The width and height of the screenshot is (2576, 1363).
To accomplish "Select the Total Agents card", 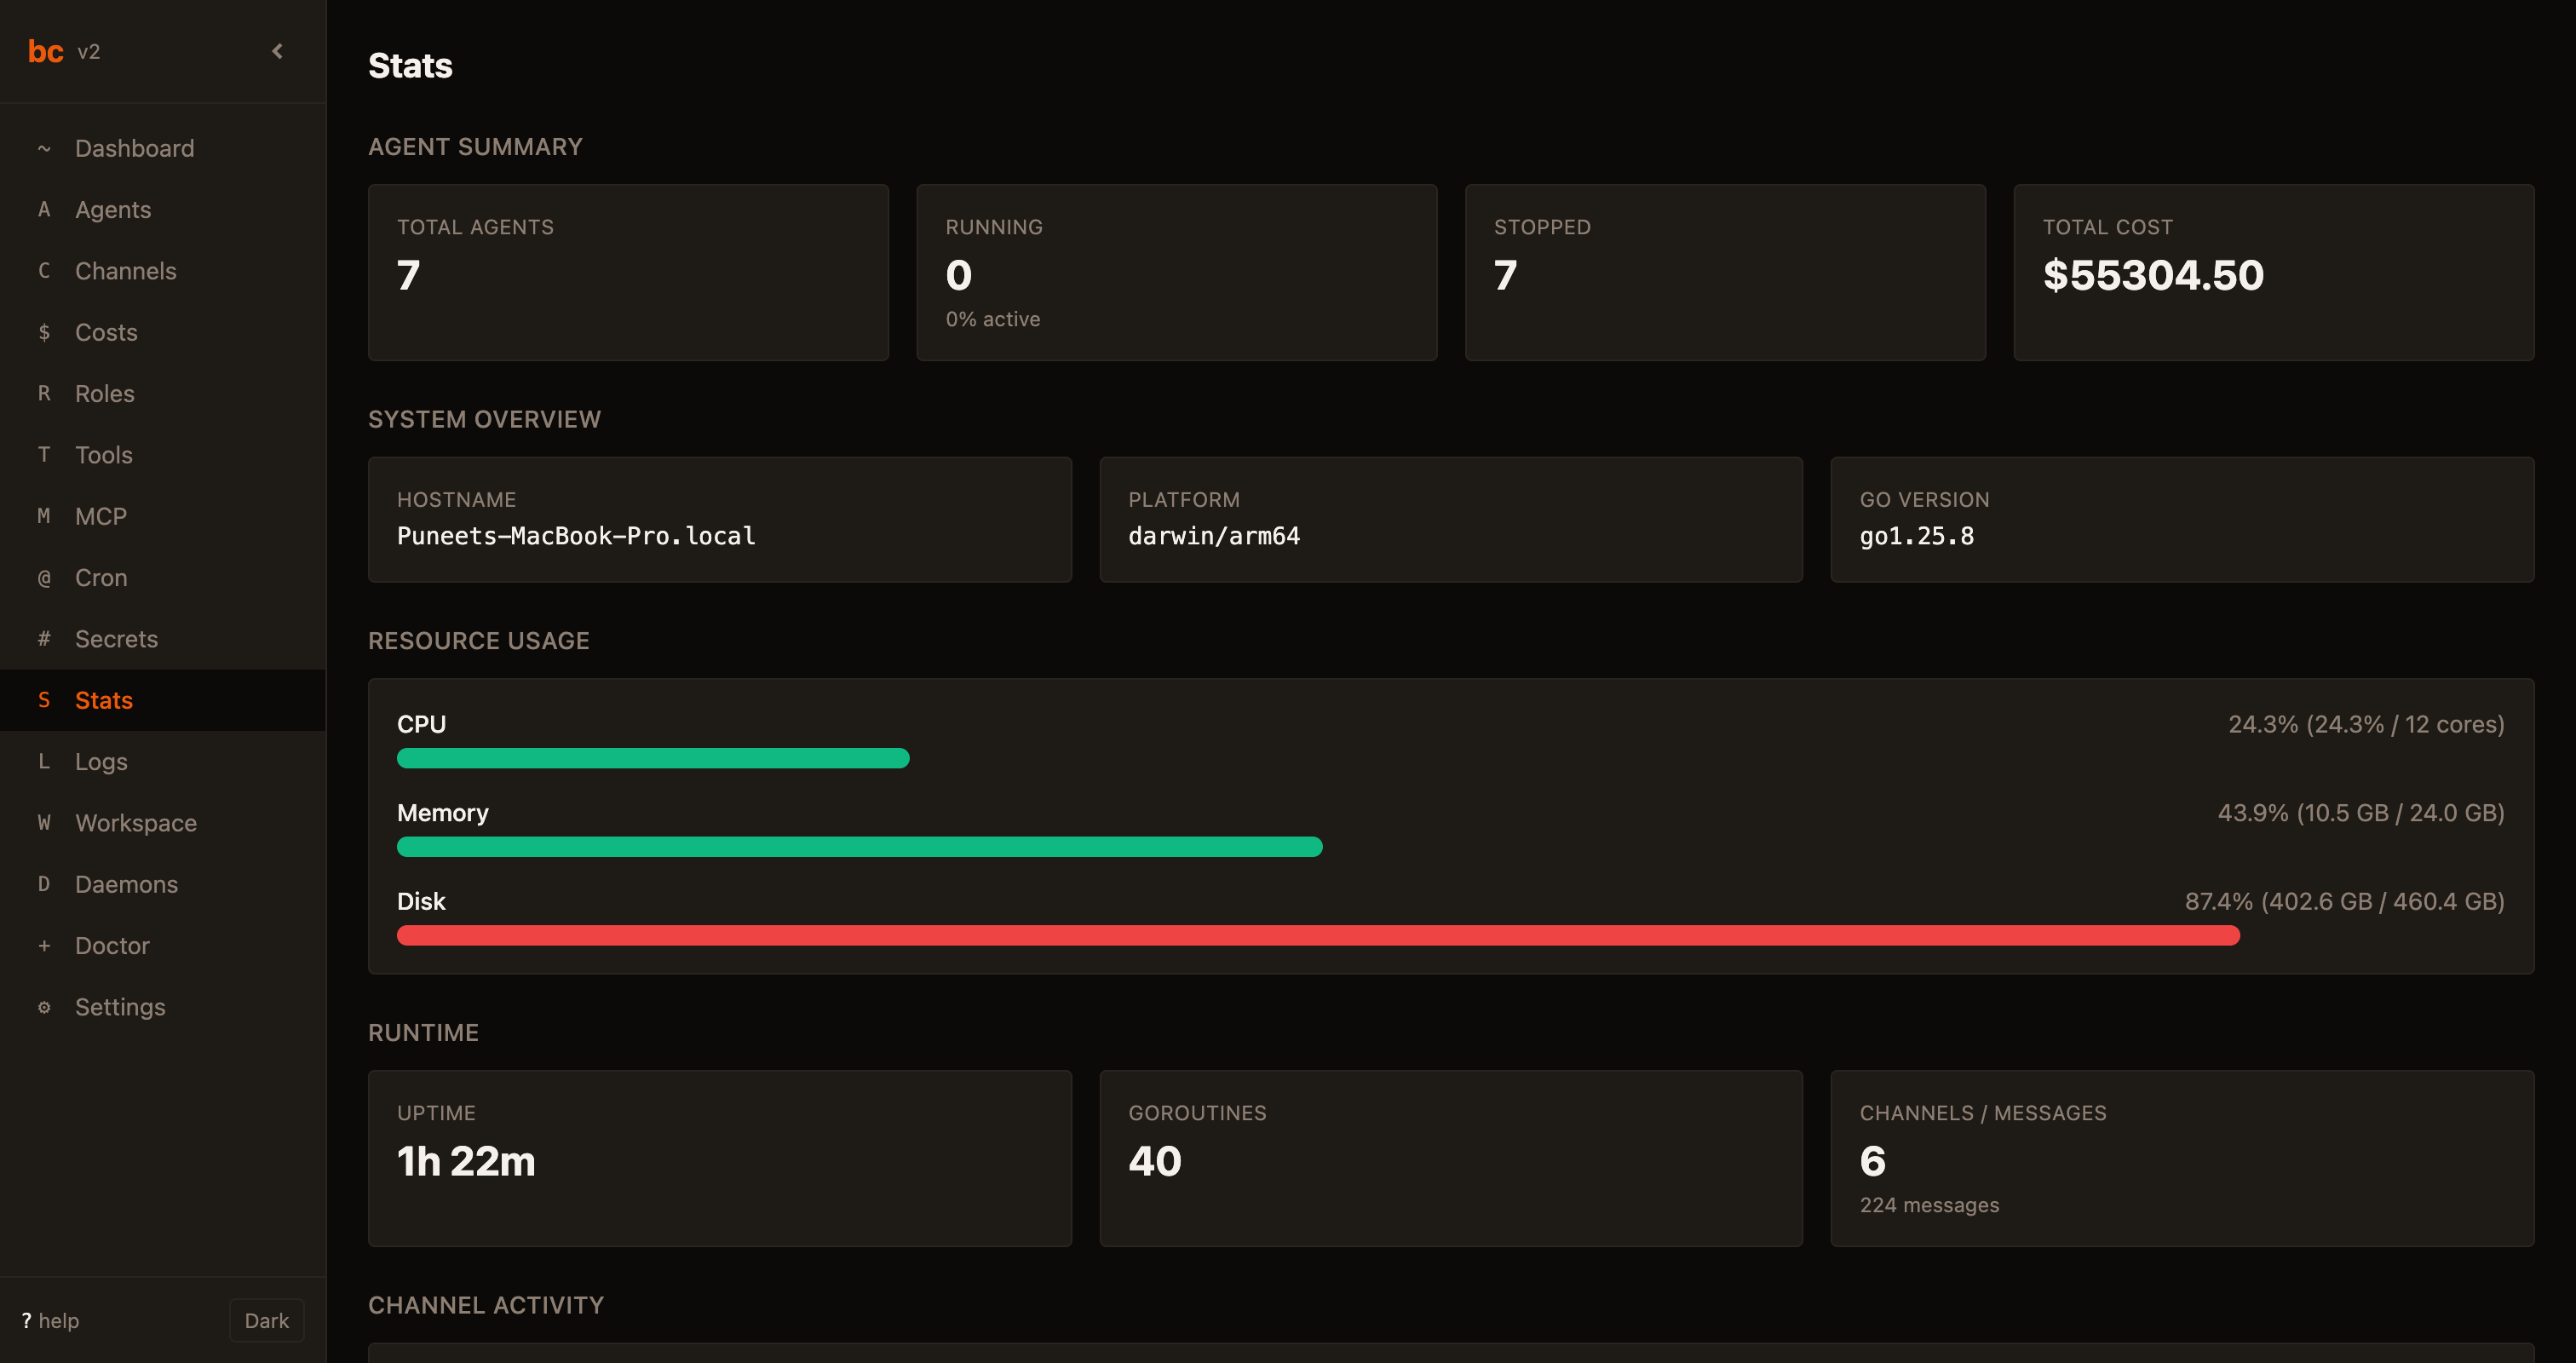I will (628, 272).
